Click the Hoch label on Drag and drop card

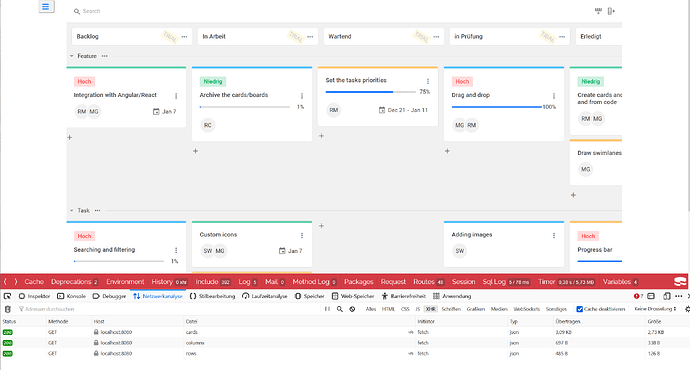pyautogui.click(x=462, y=81)
